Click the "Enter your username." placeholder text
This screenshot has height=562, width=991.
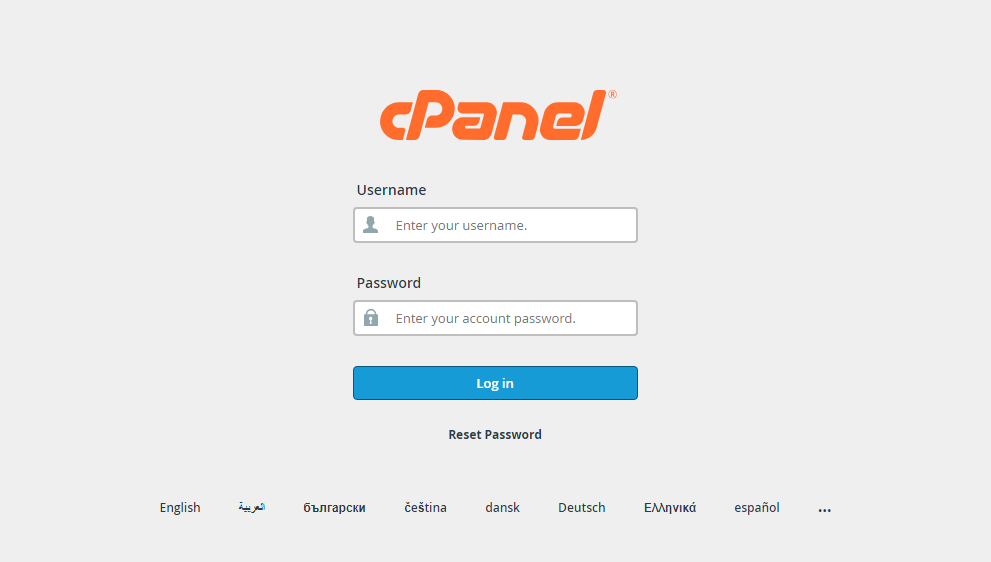pyautogui.click(x=461, y=226)
